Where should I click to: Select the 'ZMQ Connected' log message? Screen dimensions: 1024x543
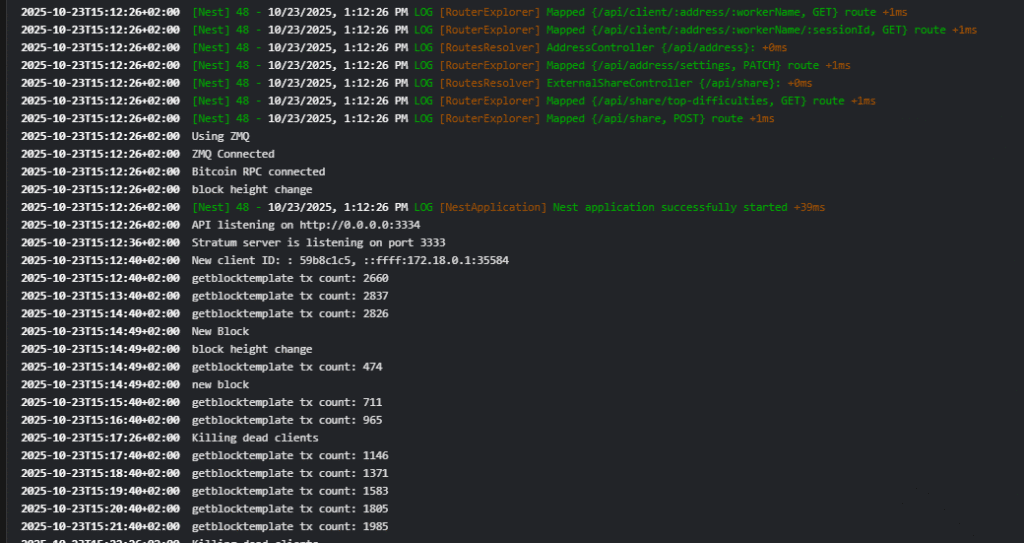[233, 154]
